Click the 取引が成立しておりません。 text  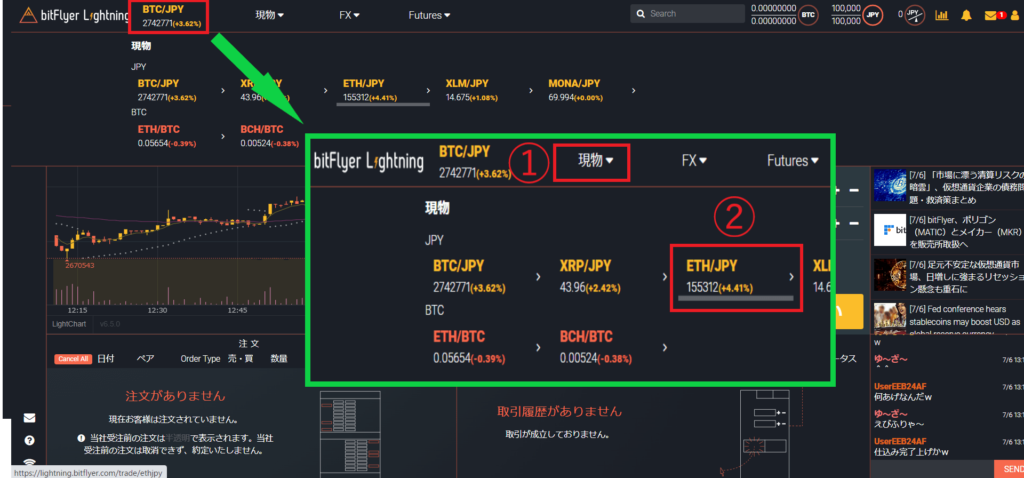(x=558, y=434)
